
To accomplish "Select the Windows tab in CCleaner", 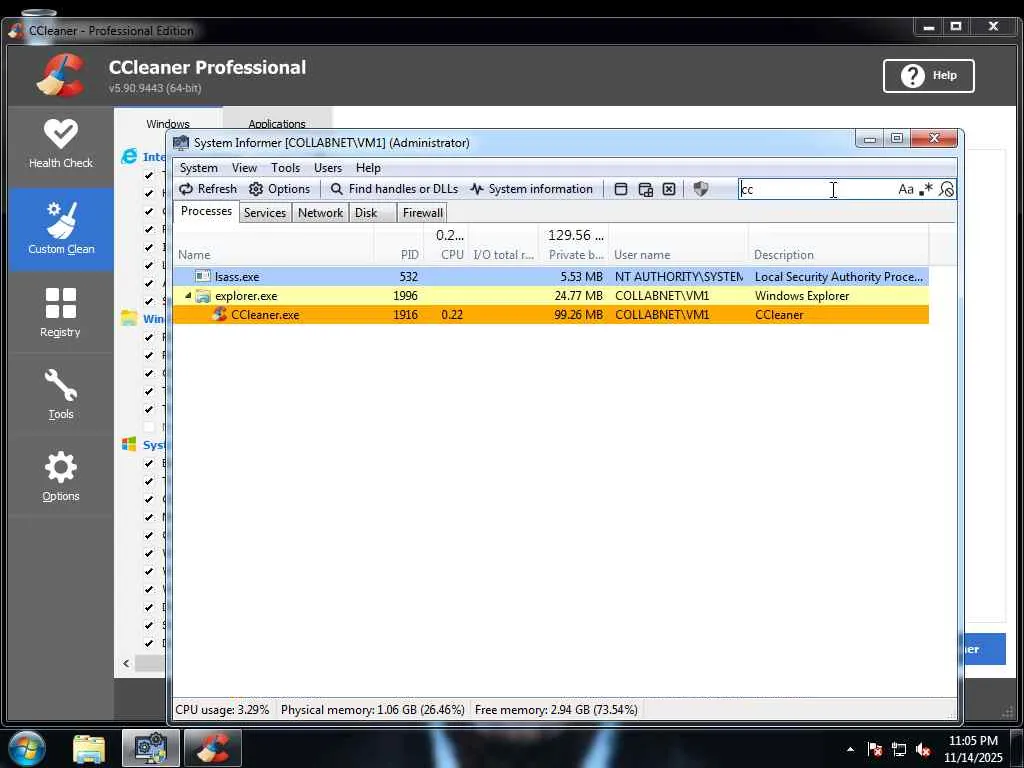I will pyautogui.click(x=168, y=123).
